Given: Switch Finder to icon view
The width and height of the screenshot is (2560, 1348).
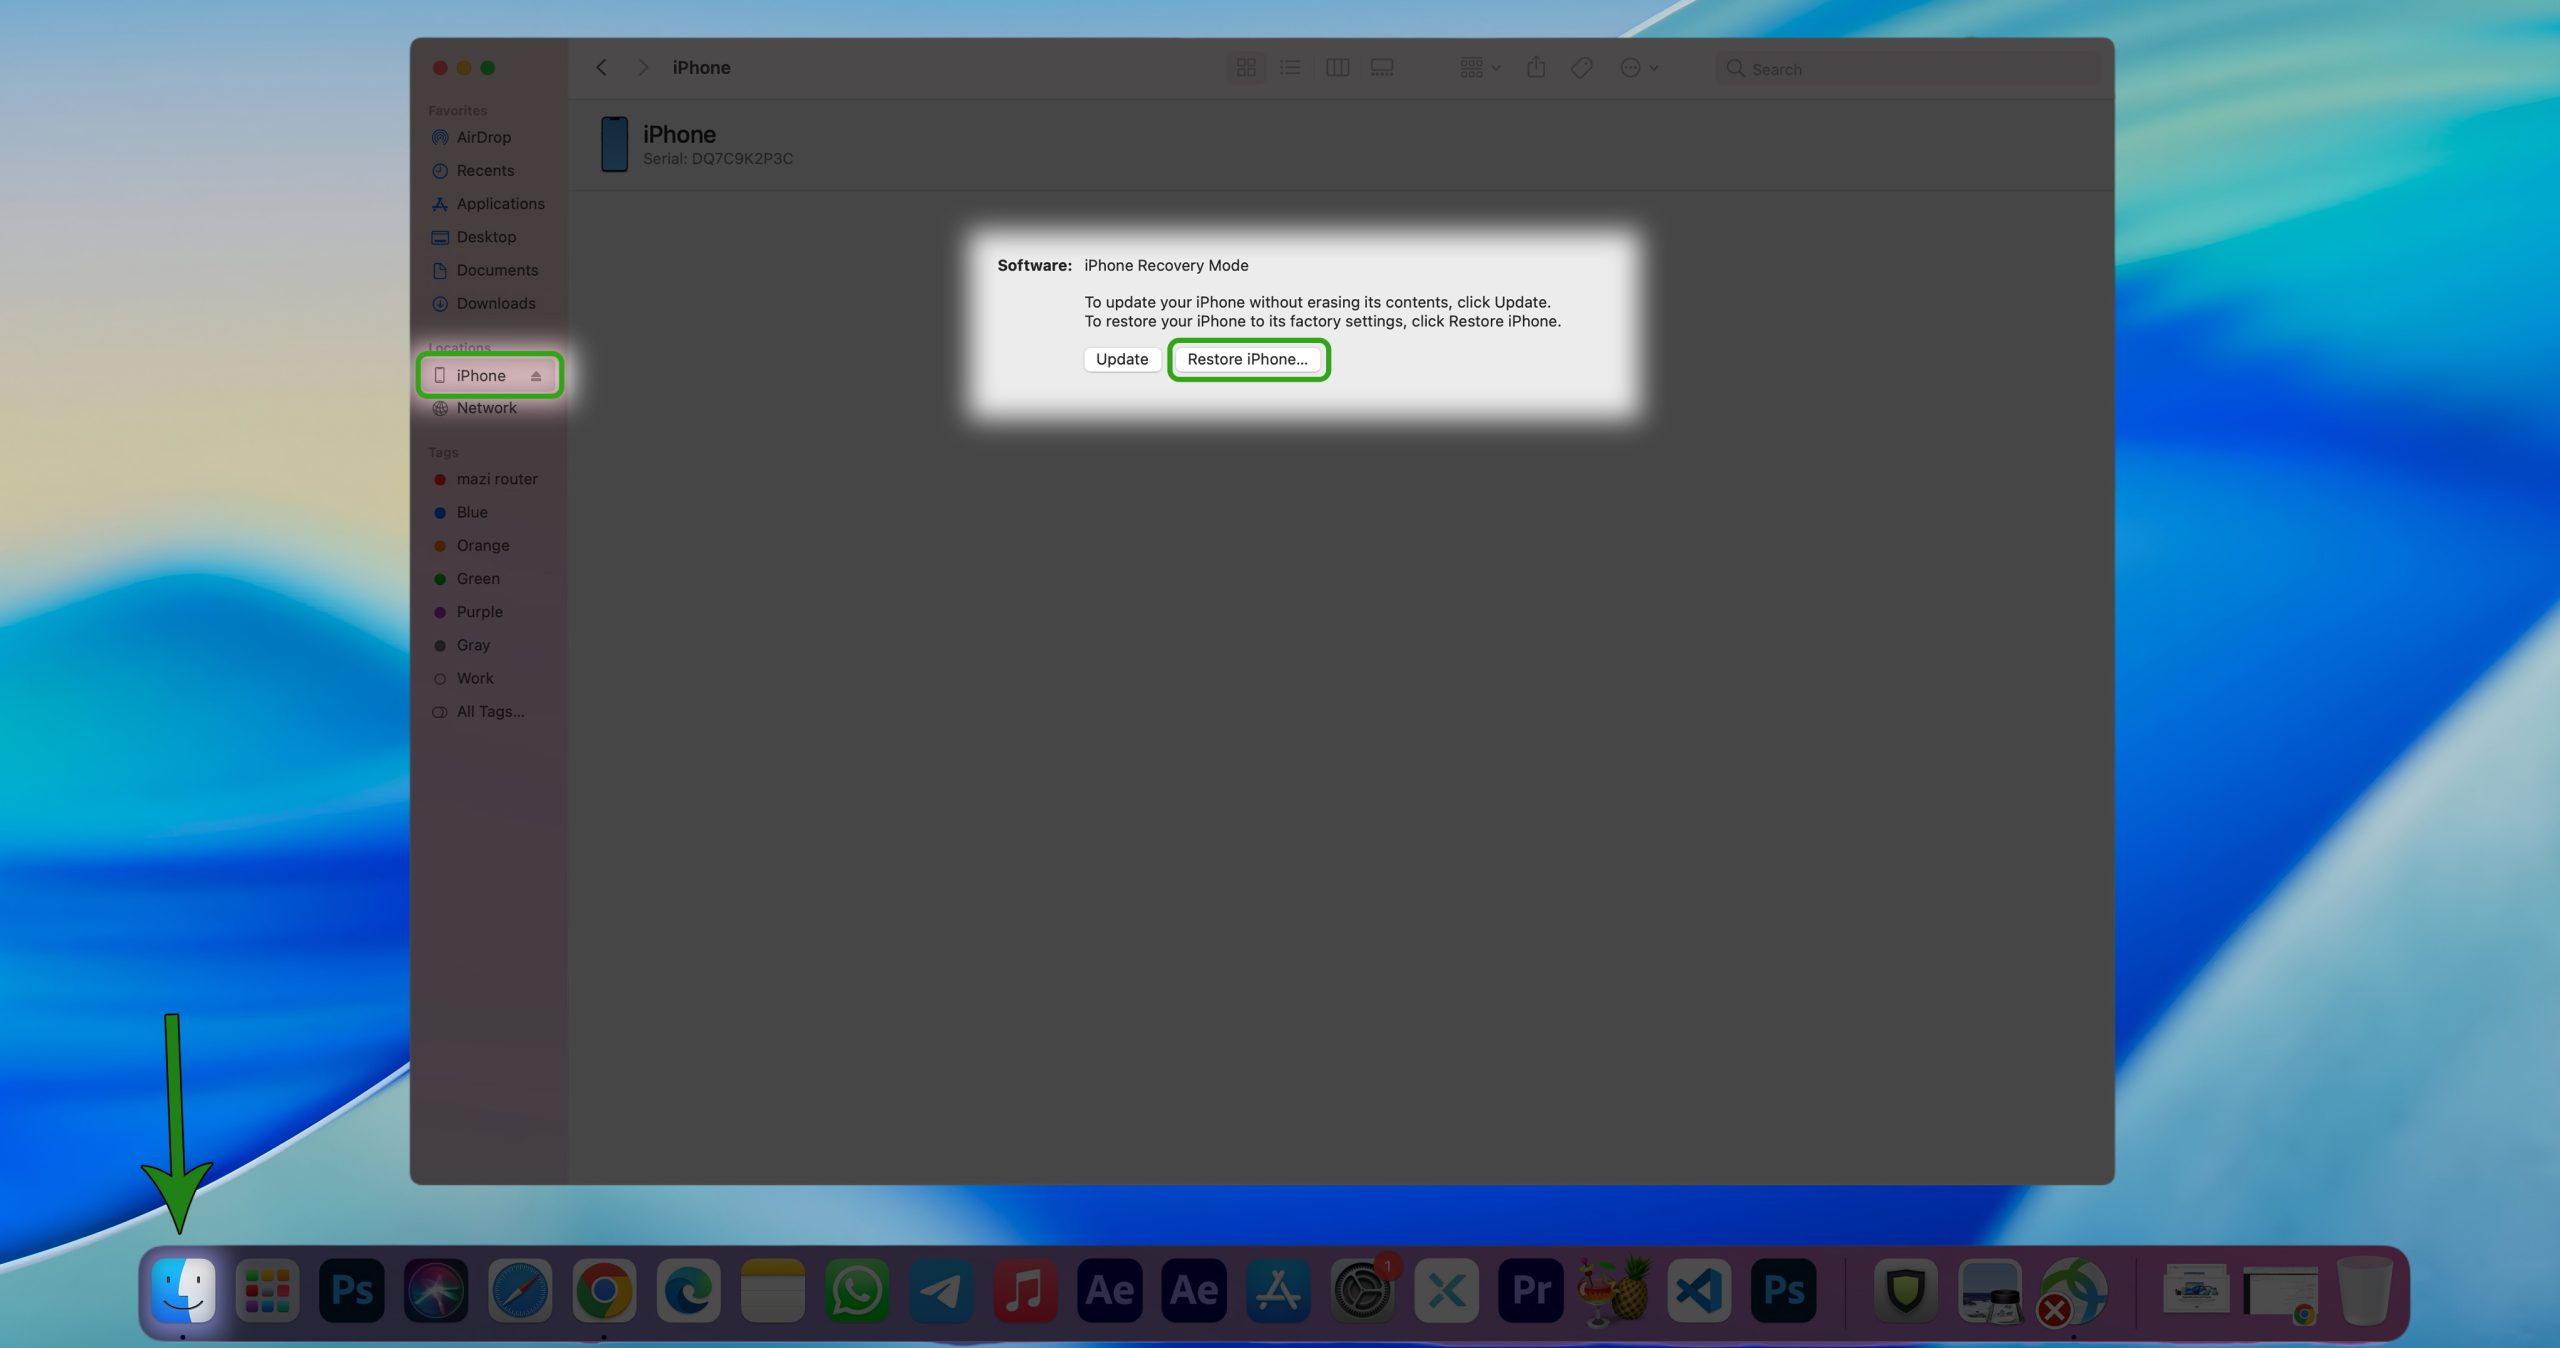Looking at the screenshot, I should [x=1246, y=67].
